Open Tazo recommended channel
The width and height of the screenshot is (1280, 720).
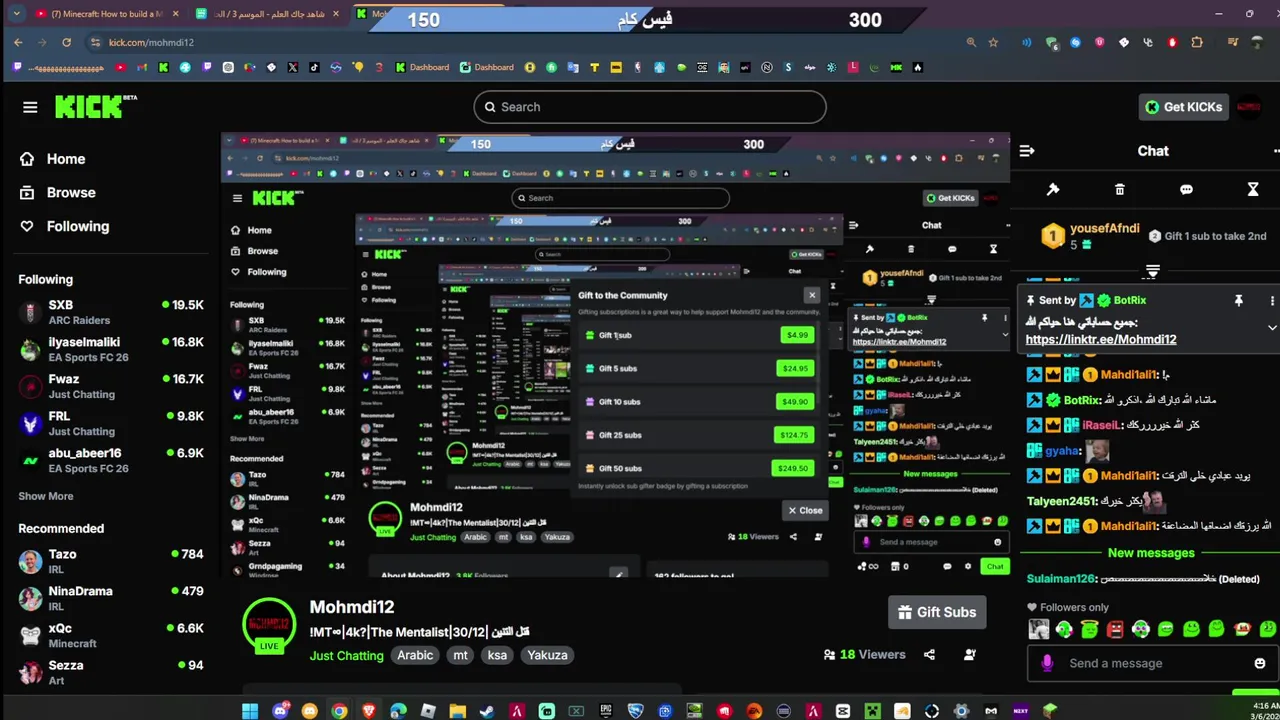pyautogui.click(x=111, y=561)
